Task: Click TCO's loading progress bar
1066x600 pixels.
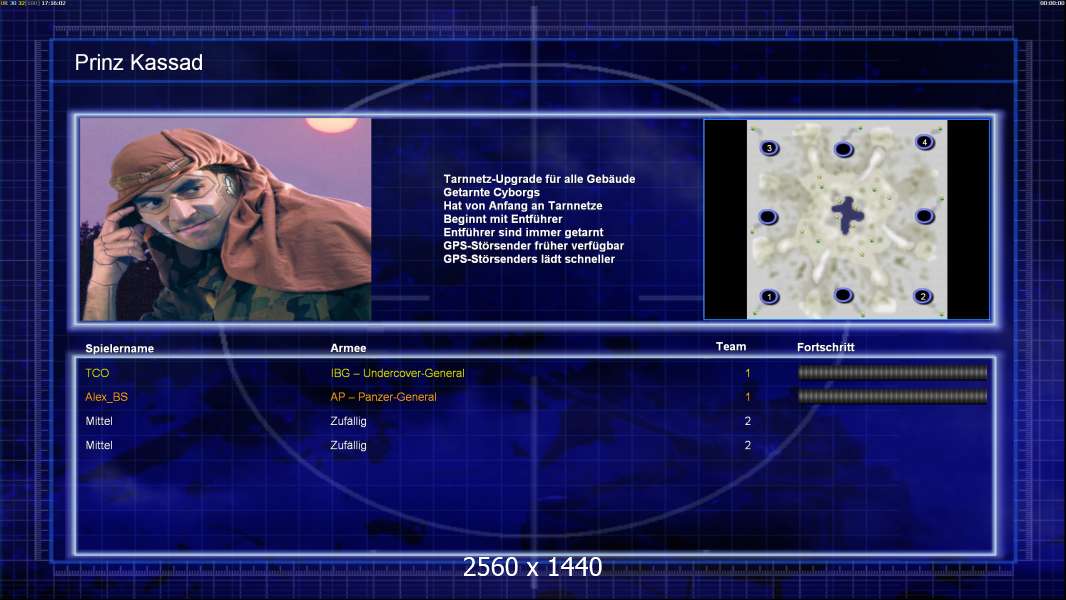Action: (x=892, y=372)
